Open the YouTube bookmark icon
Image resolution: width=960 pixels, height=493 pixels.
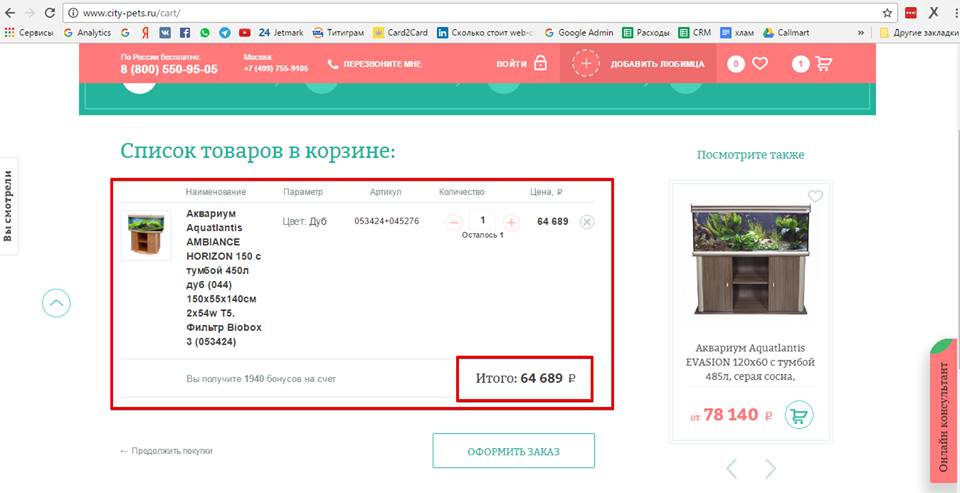tap(245, 32)
